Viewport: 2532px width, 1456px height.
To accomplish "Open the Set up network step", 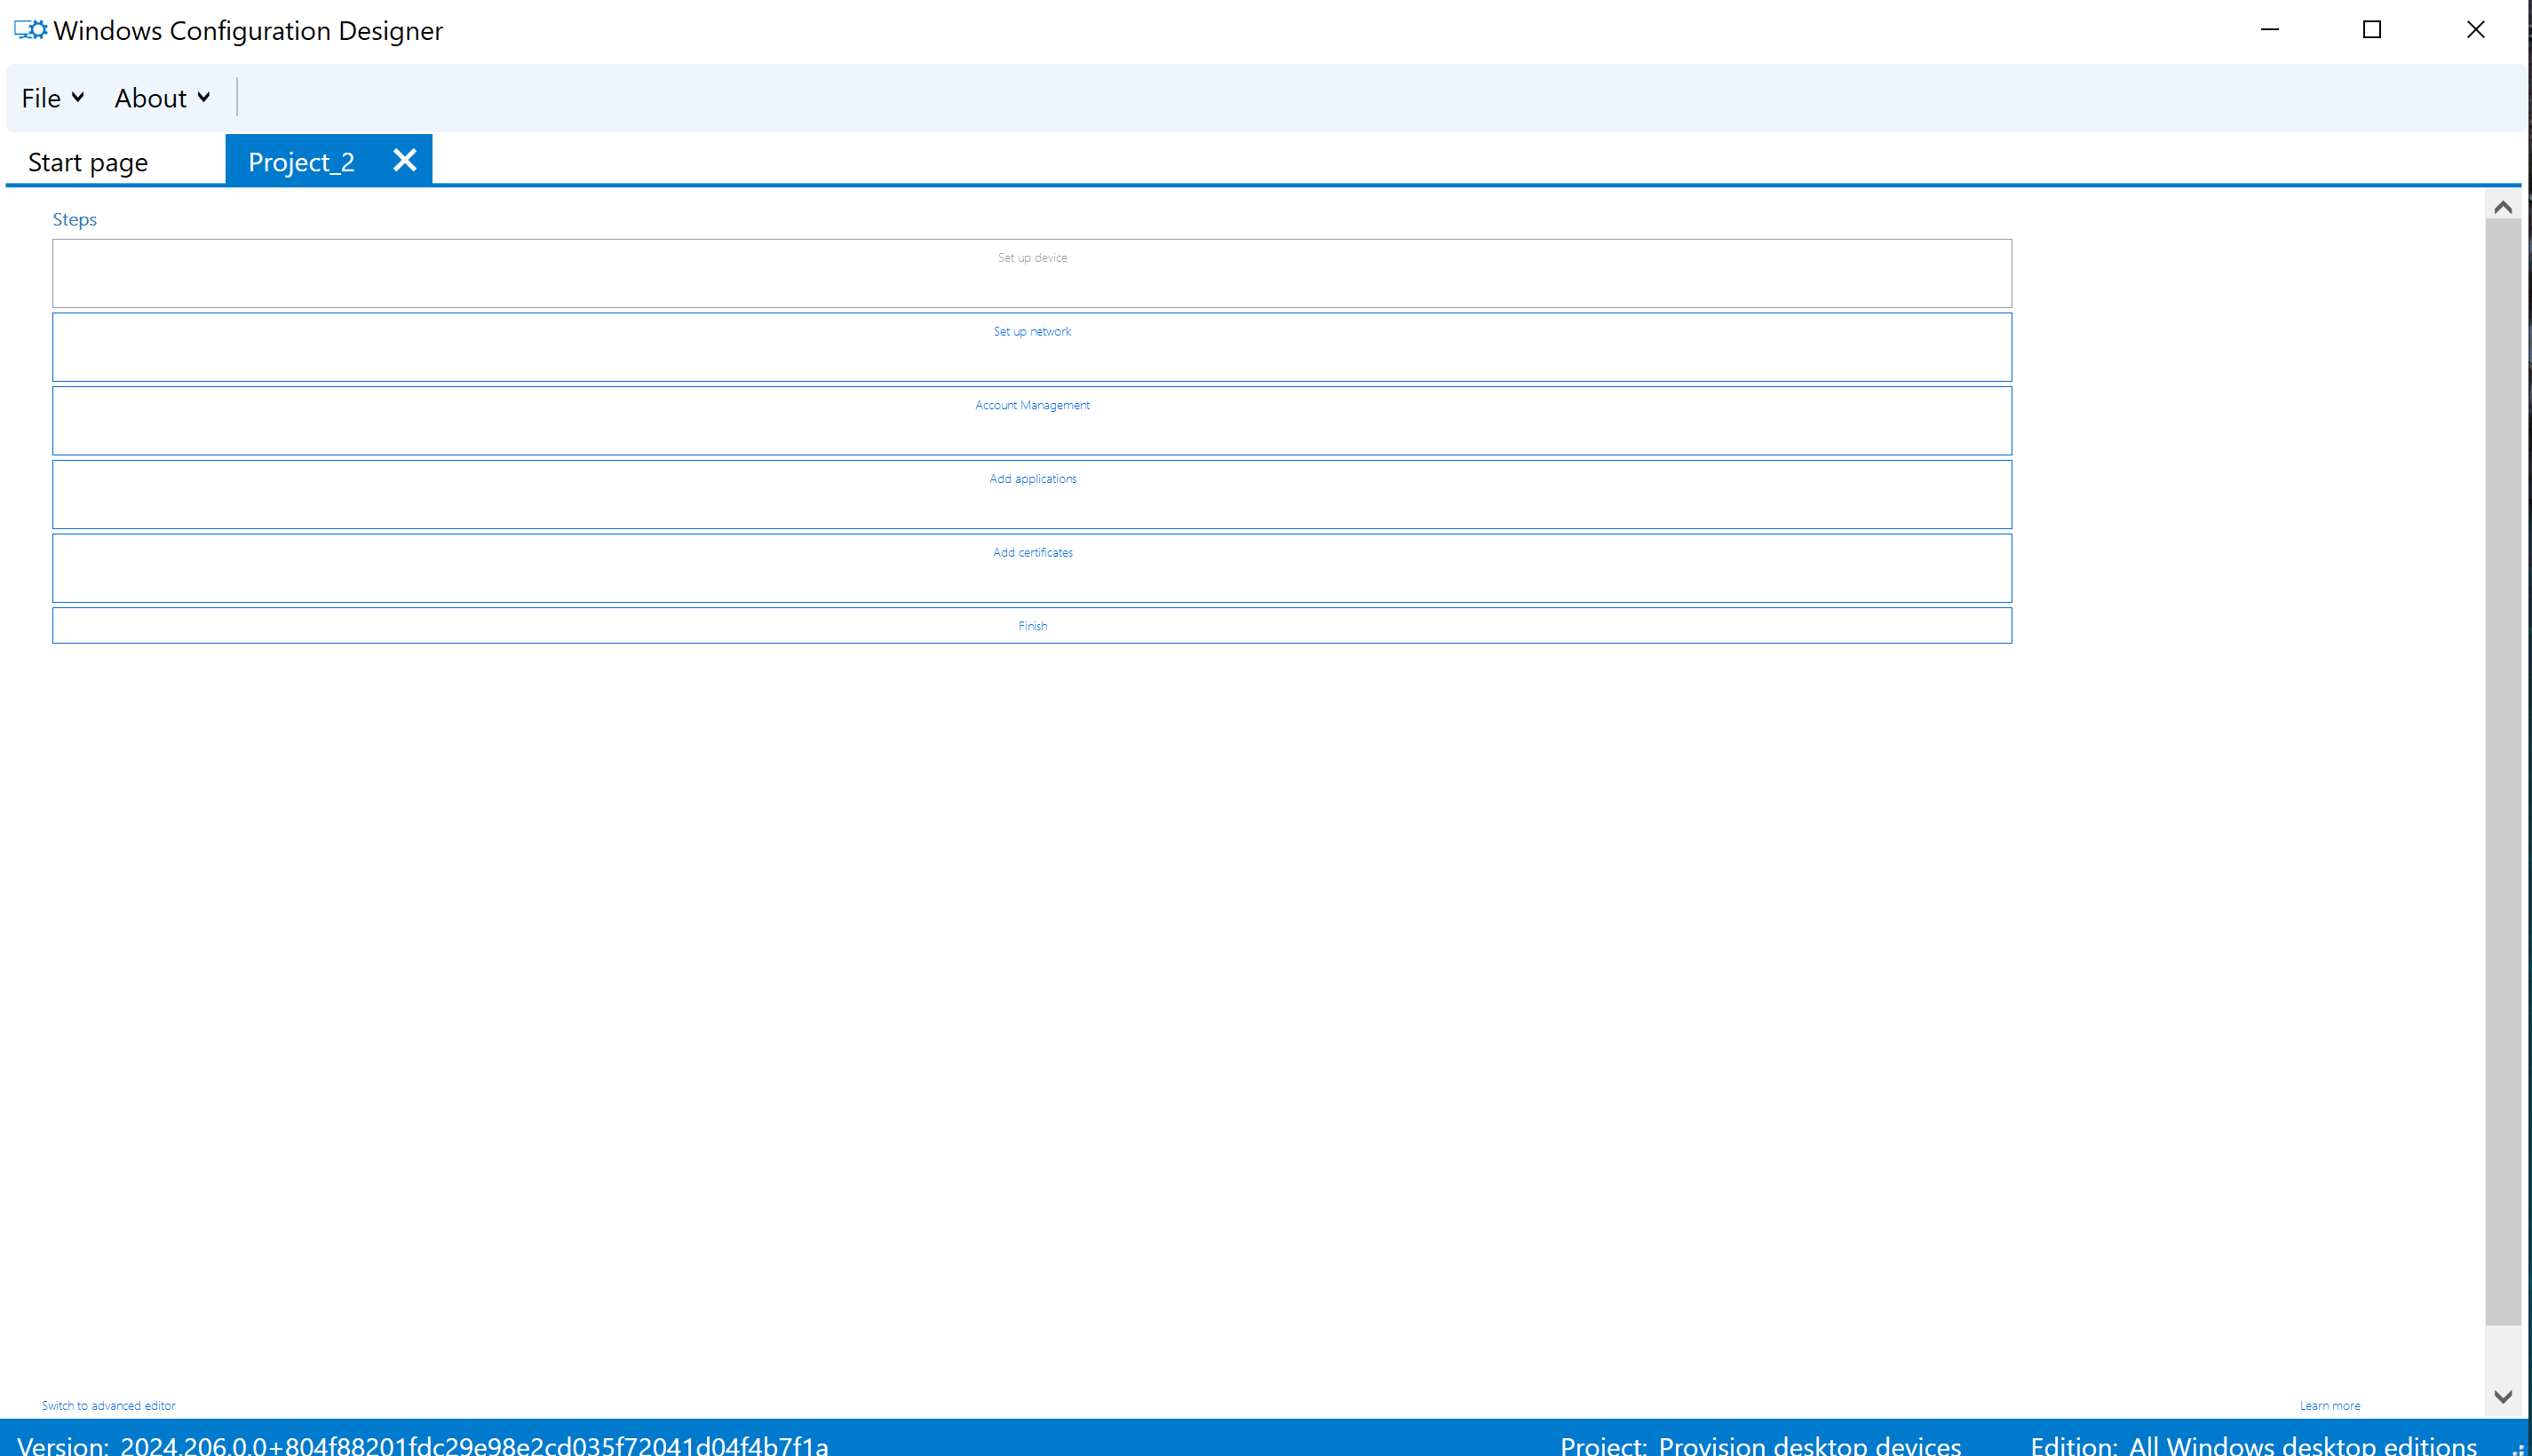I will [x=1032, y=347].
